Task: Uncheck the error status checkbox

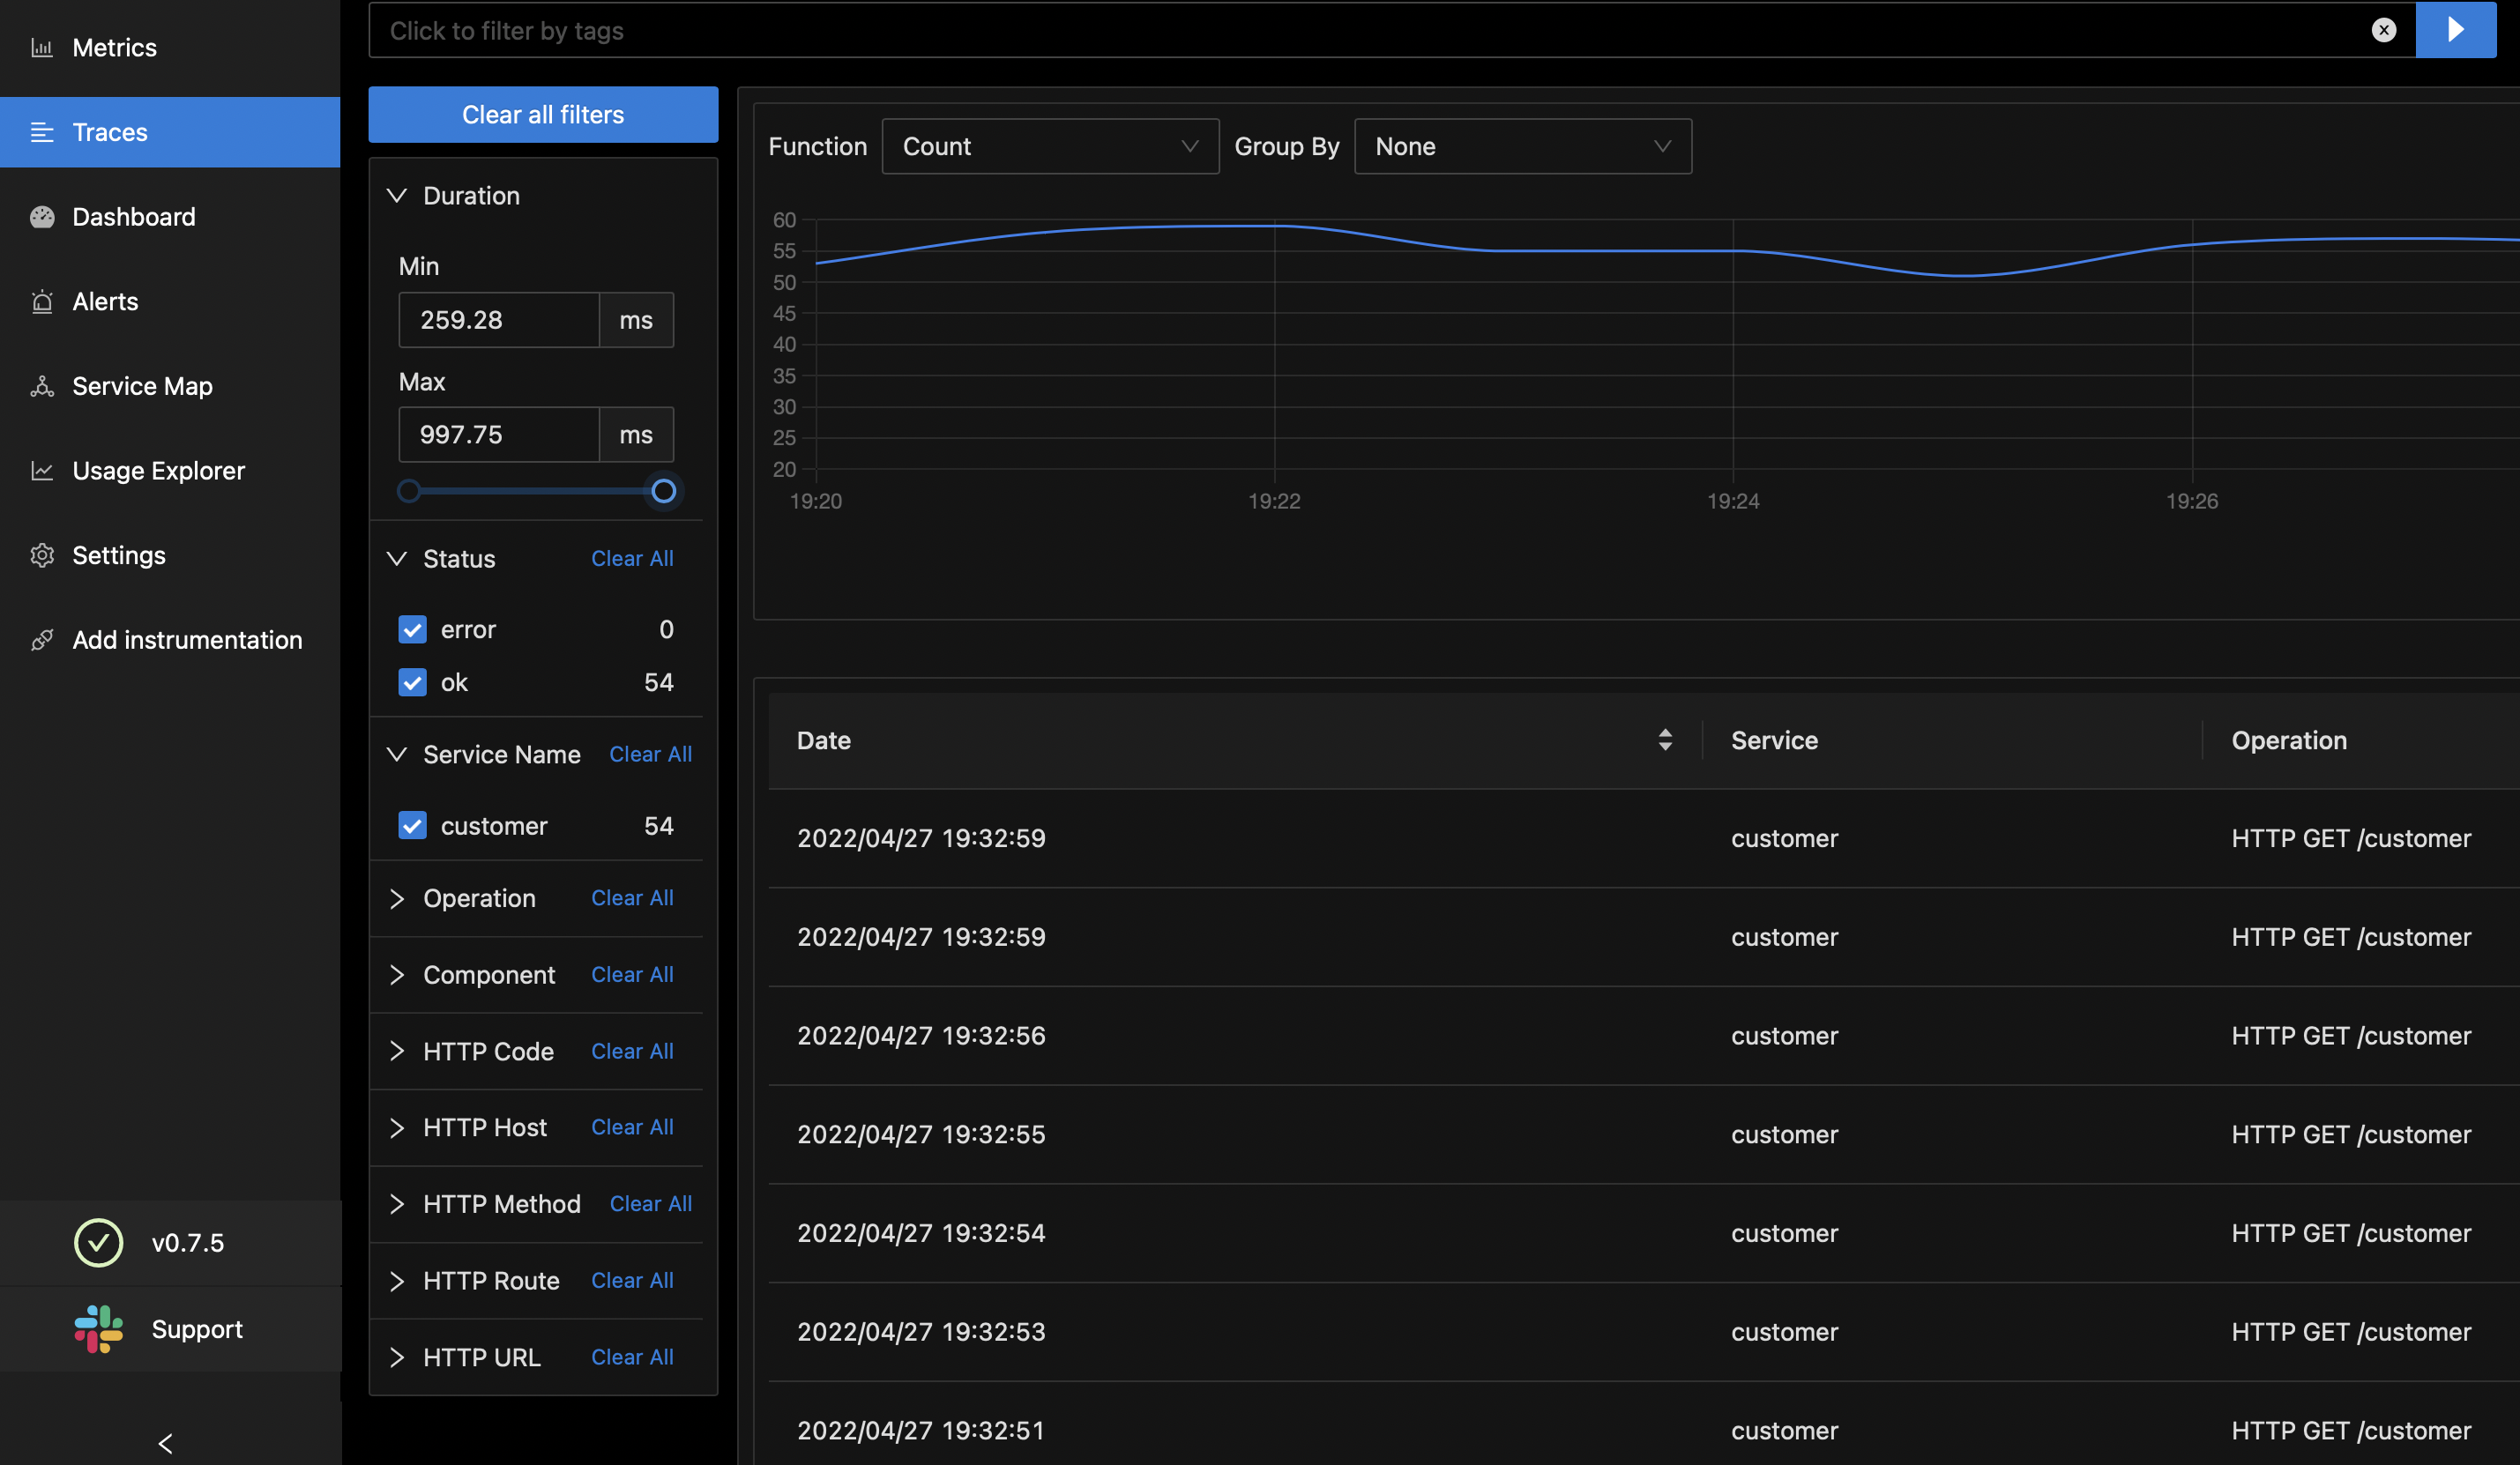Action: pyautogui.click(x=412, y=629)
